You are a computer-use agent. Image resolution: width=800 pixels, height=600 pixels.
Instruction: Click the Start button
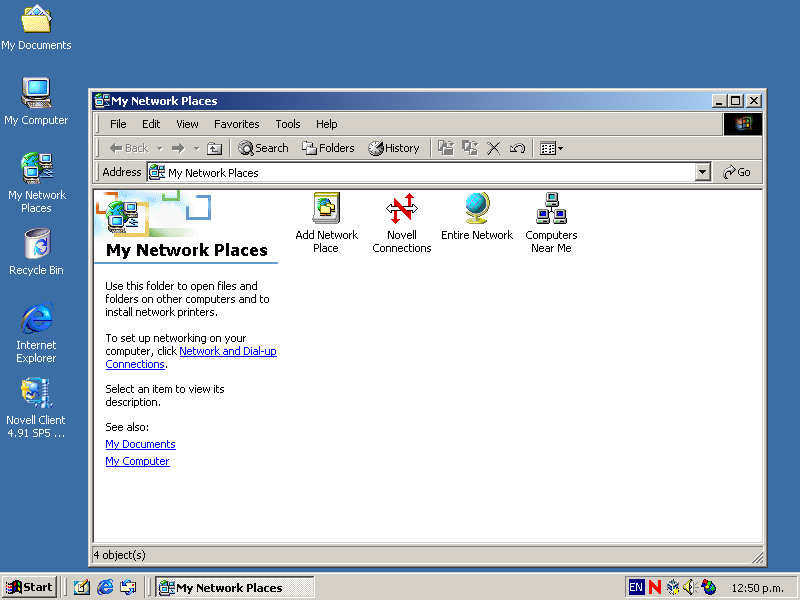click(x=30, y=587)
